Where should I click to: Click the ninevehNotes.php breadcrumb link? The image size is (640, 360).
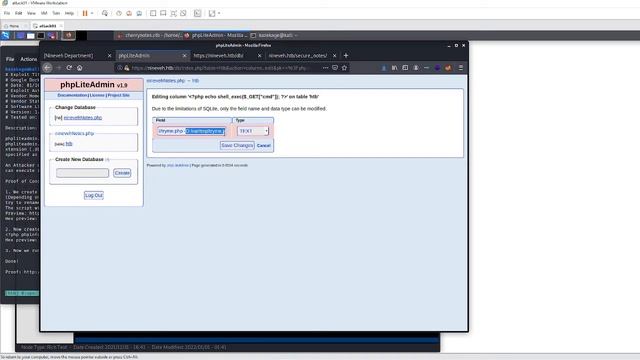click(x=166, y=81)
